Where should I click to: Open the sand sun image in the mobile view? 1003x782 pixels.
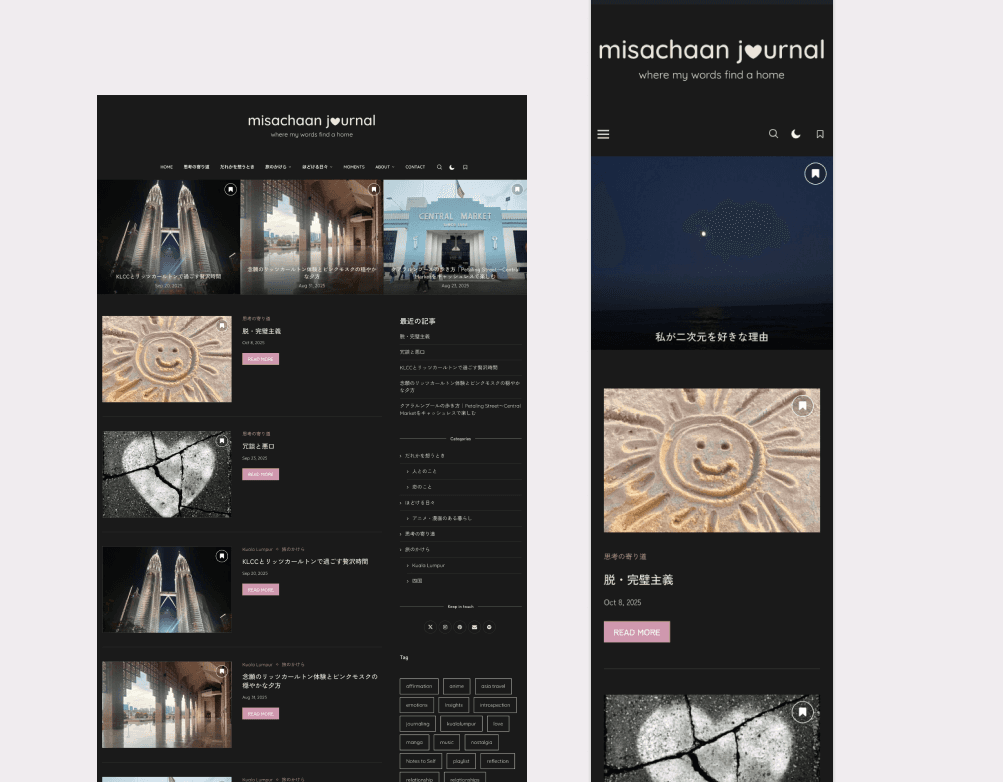711,460
